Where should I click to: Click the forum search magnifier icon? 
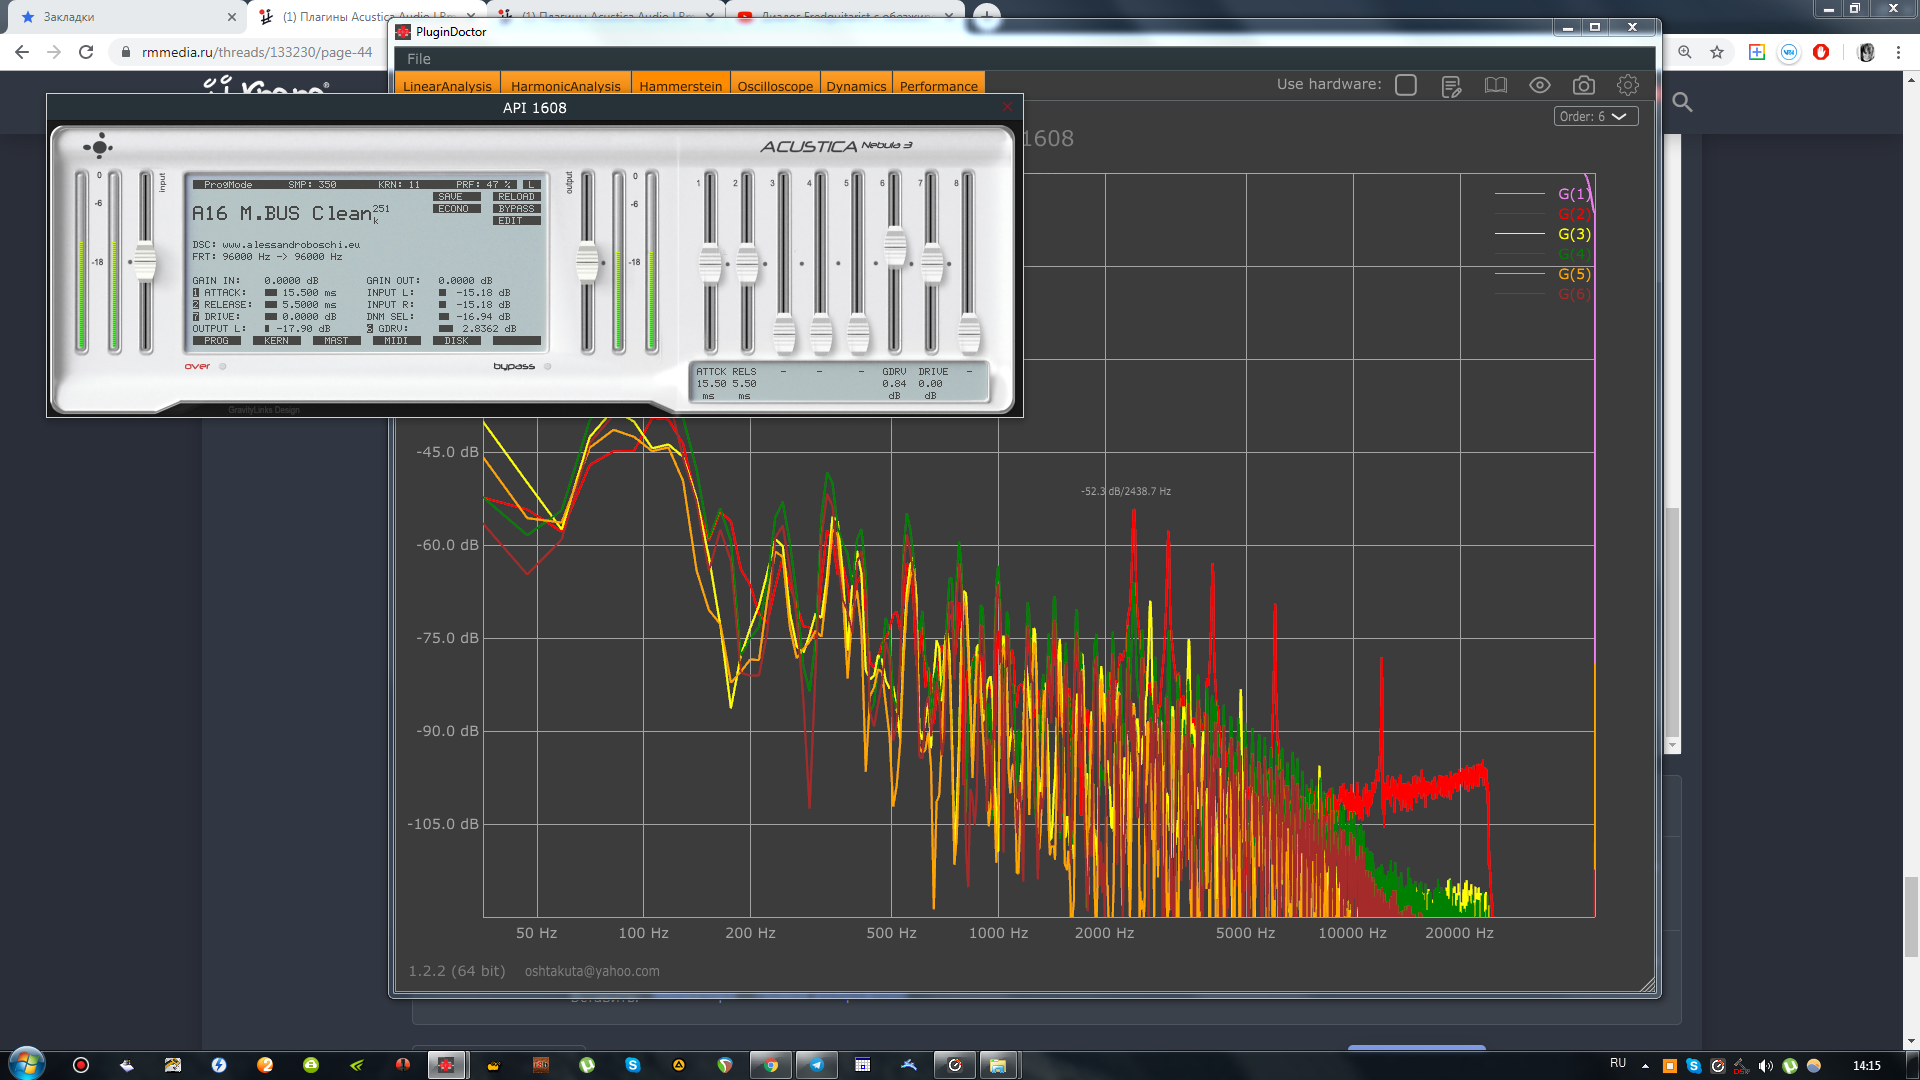pyautogui.click(x=1683, y=102)
